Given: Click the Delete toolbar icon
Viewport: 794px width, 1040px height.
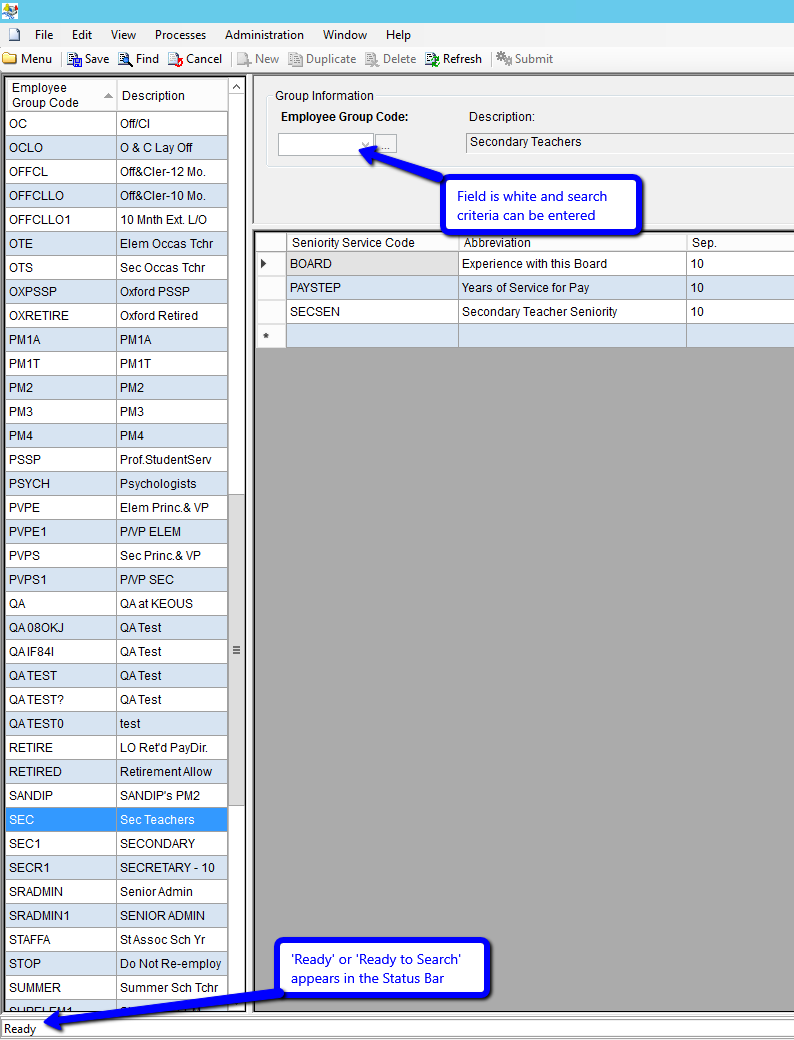Looking at the screenshot, I should (x=372, y=59).
